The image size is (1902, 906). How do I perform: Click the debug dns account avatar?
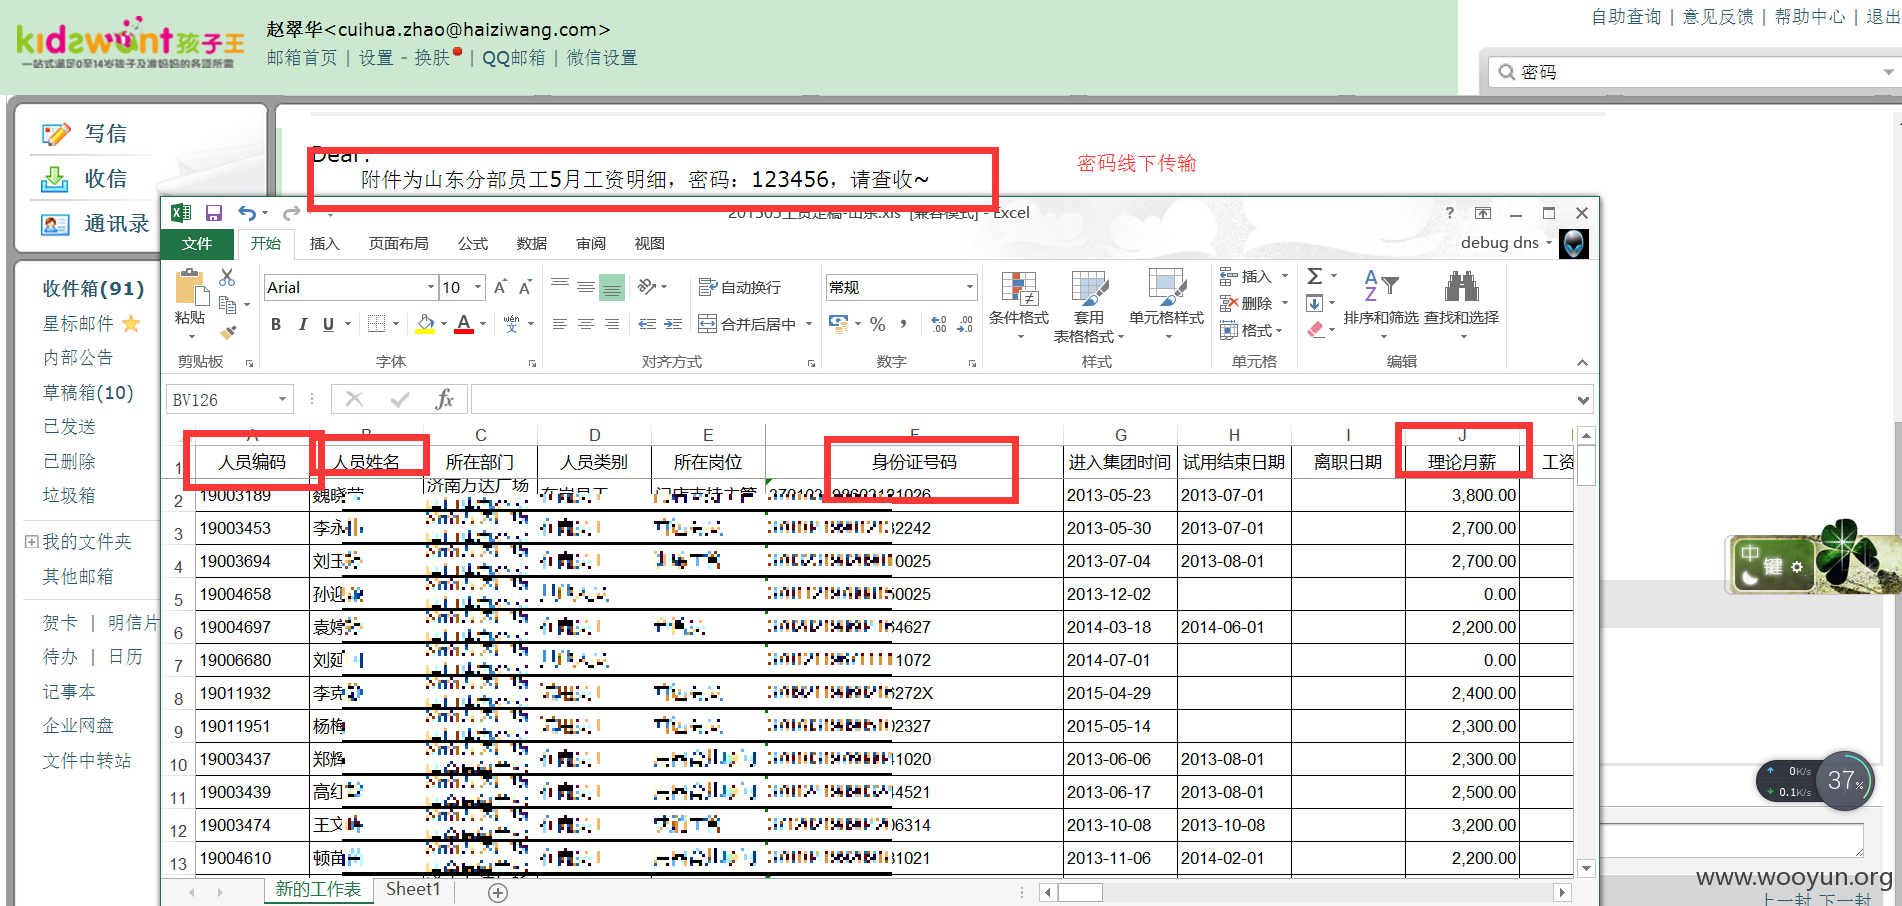tap(1573, 243)
